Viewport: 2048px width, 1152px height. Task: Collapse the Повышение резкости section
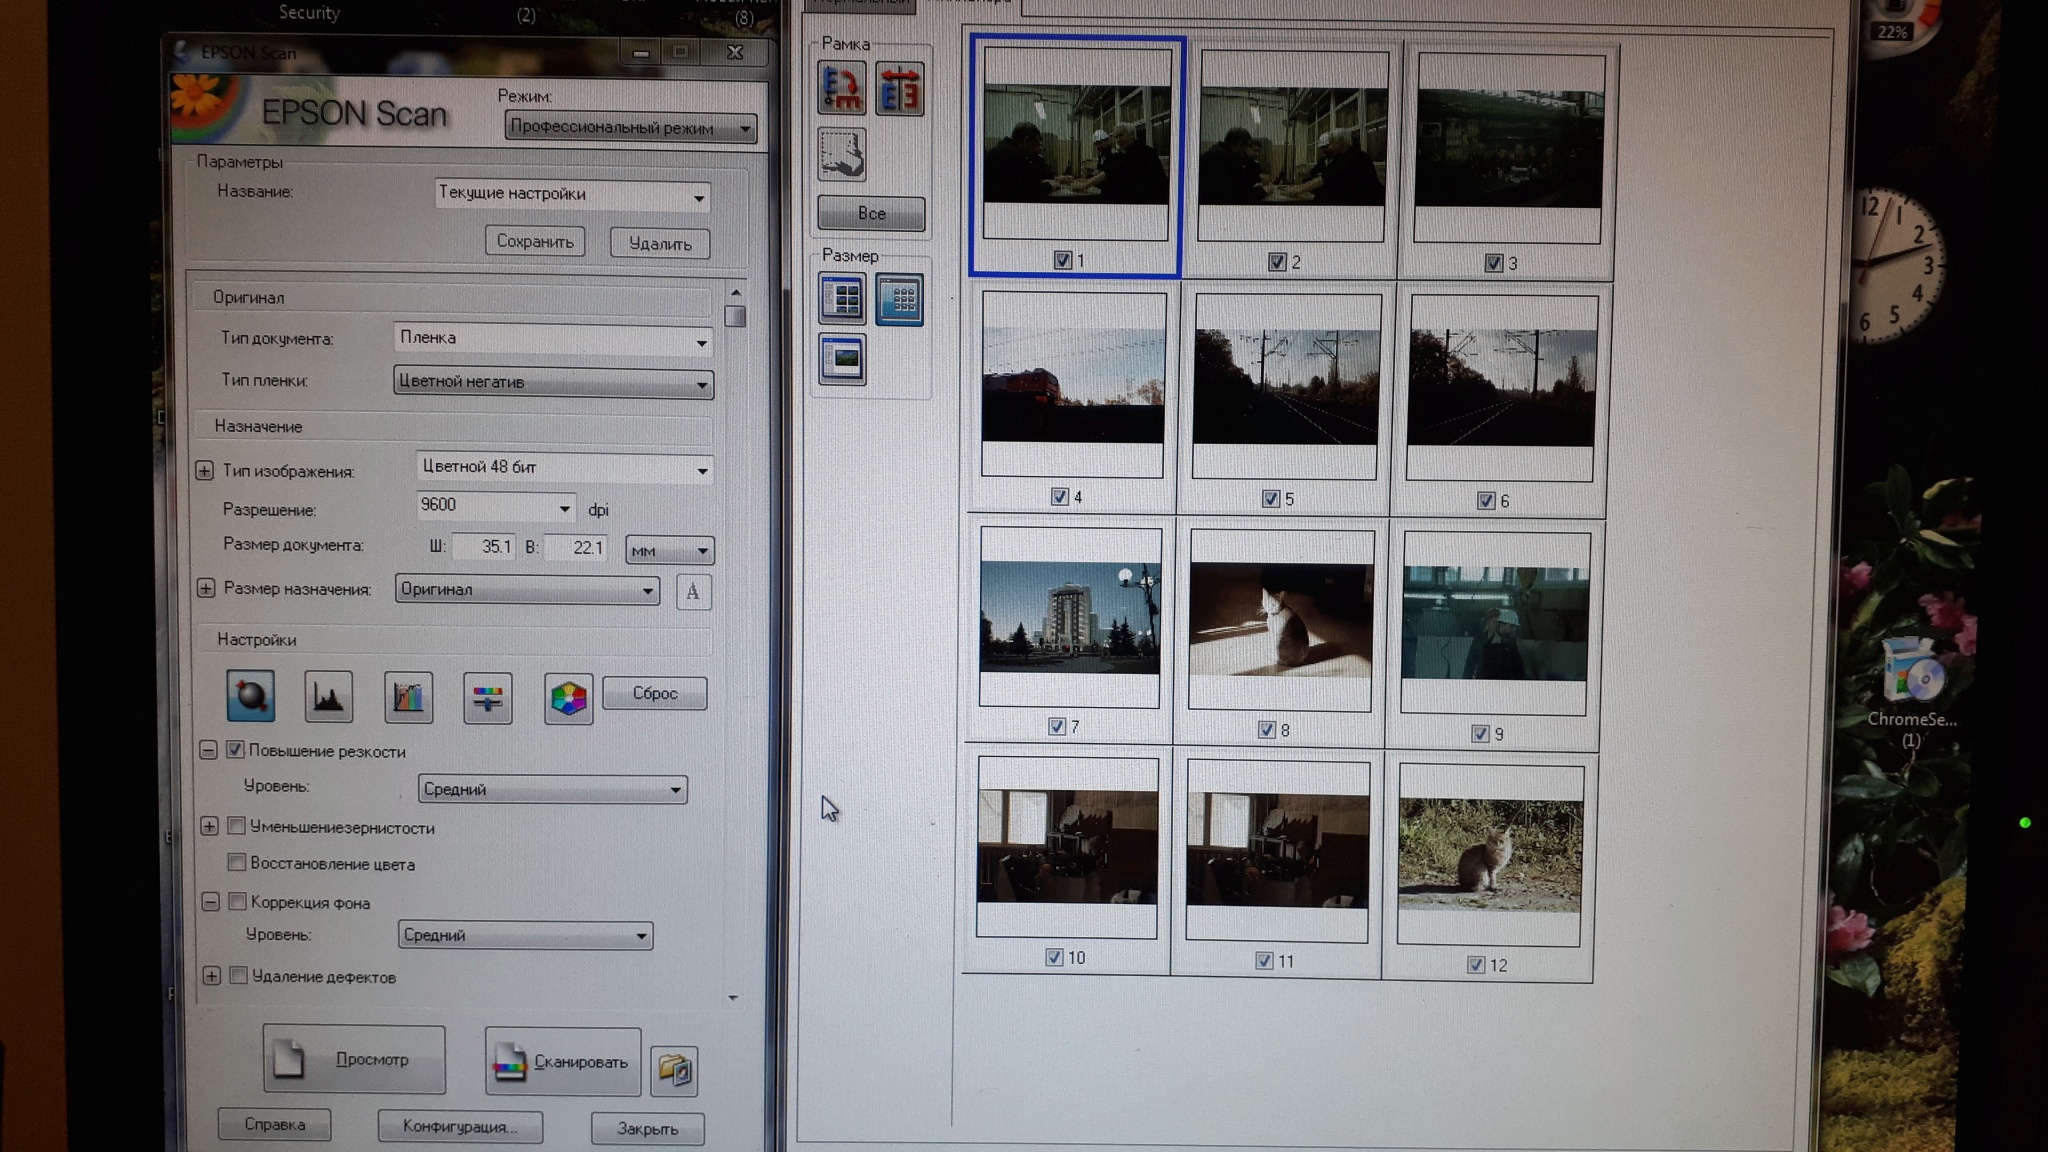point(208,750)
